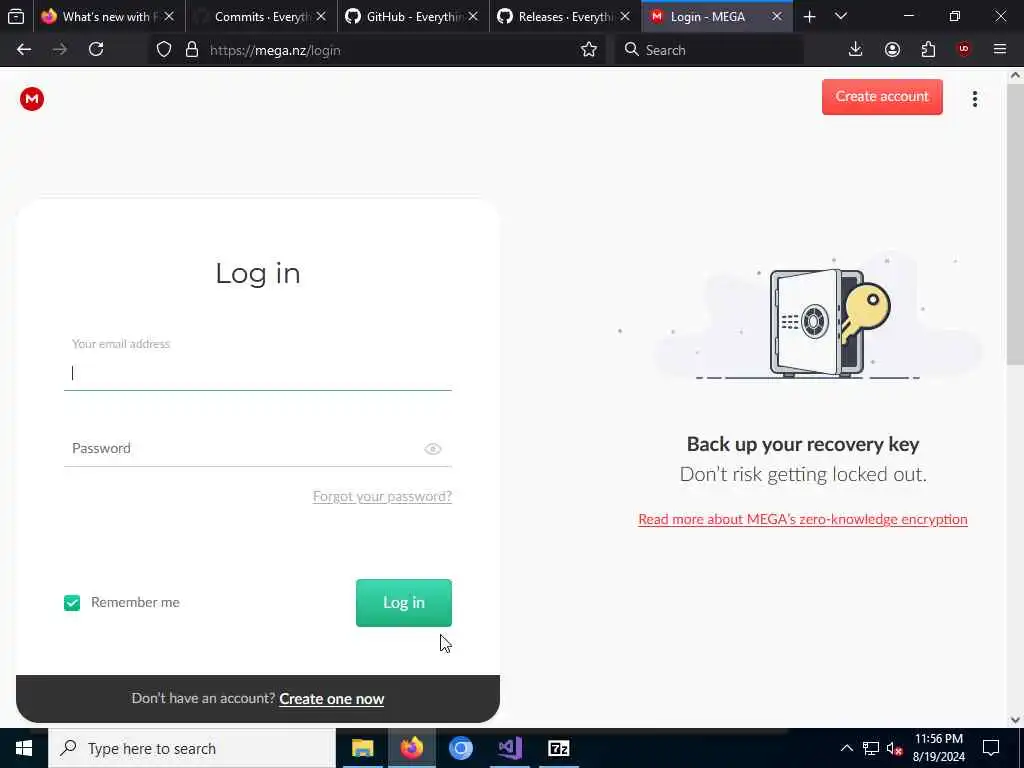Open Windows Start menu
Viewport: 1024px width, 768px height.
click(x=24, y=748)
